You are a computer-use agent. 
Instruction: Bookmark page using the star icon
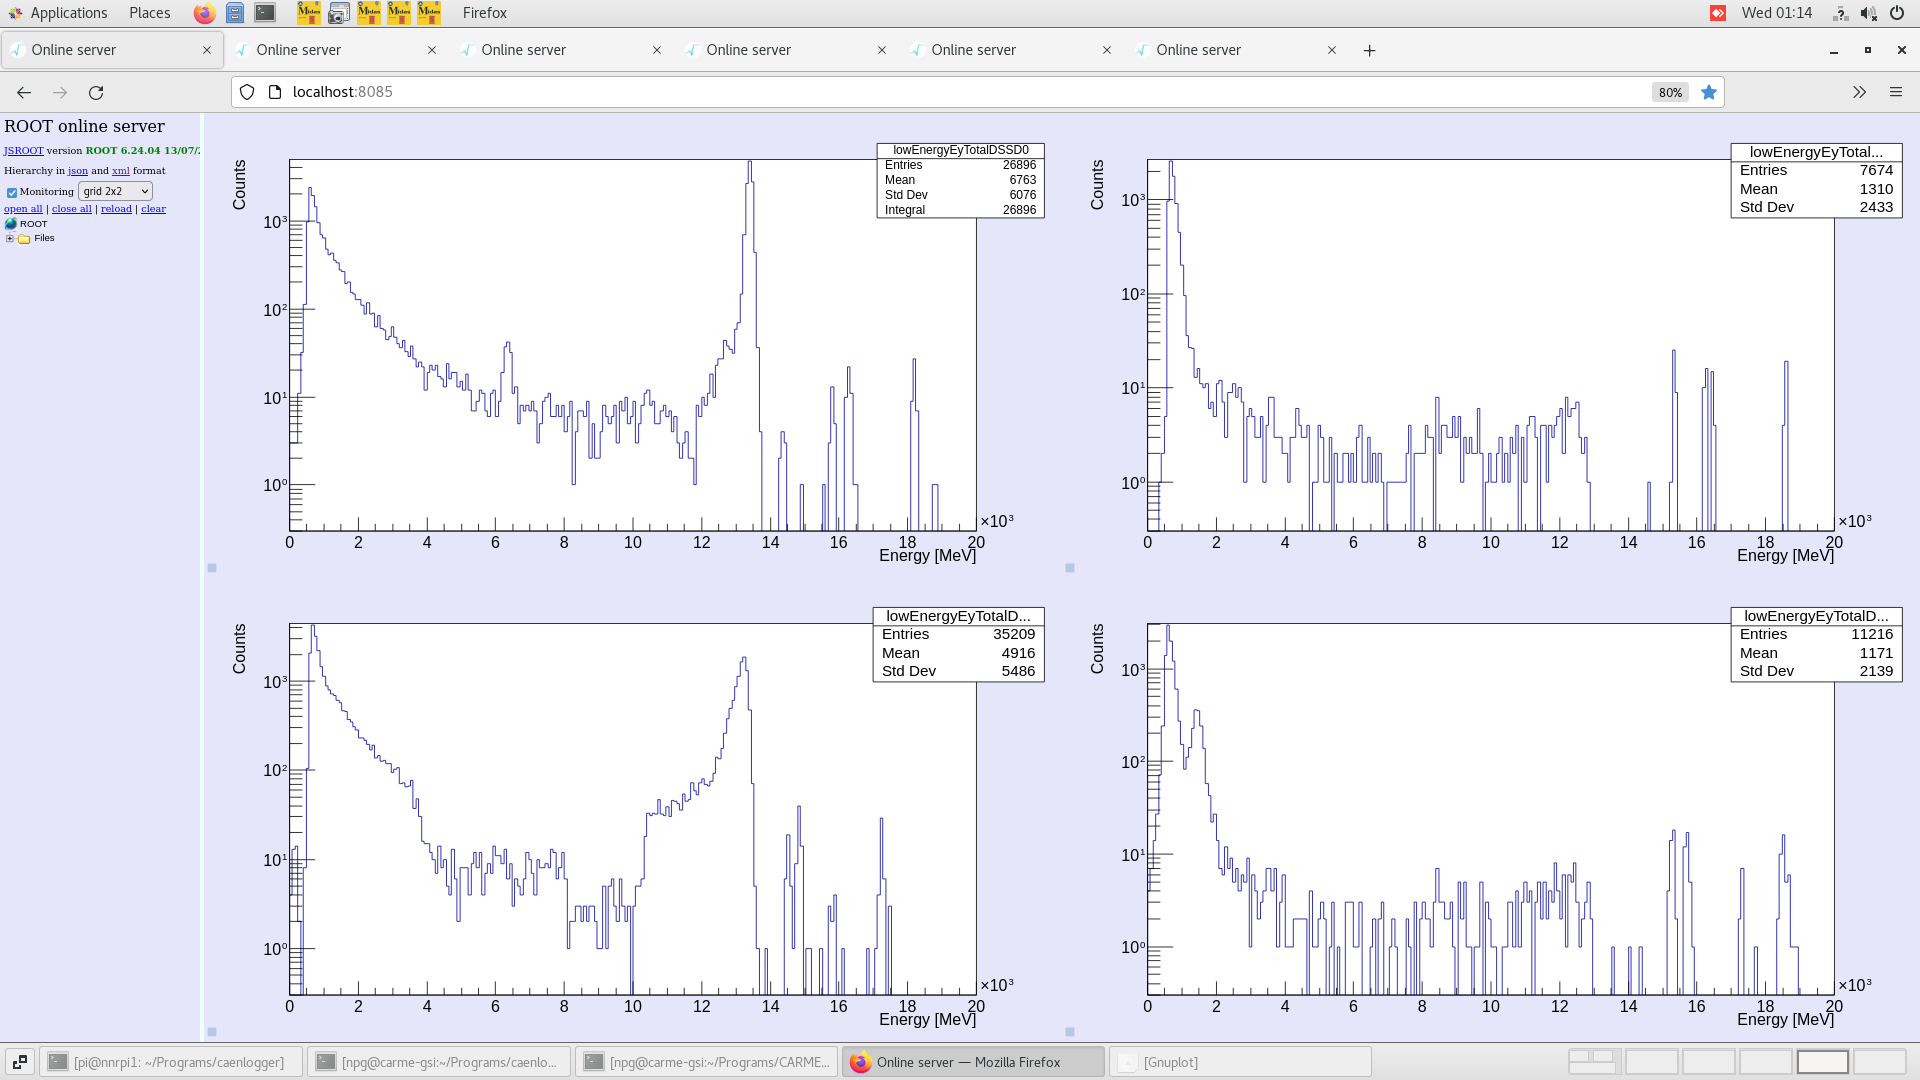pos(1709,92)
